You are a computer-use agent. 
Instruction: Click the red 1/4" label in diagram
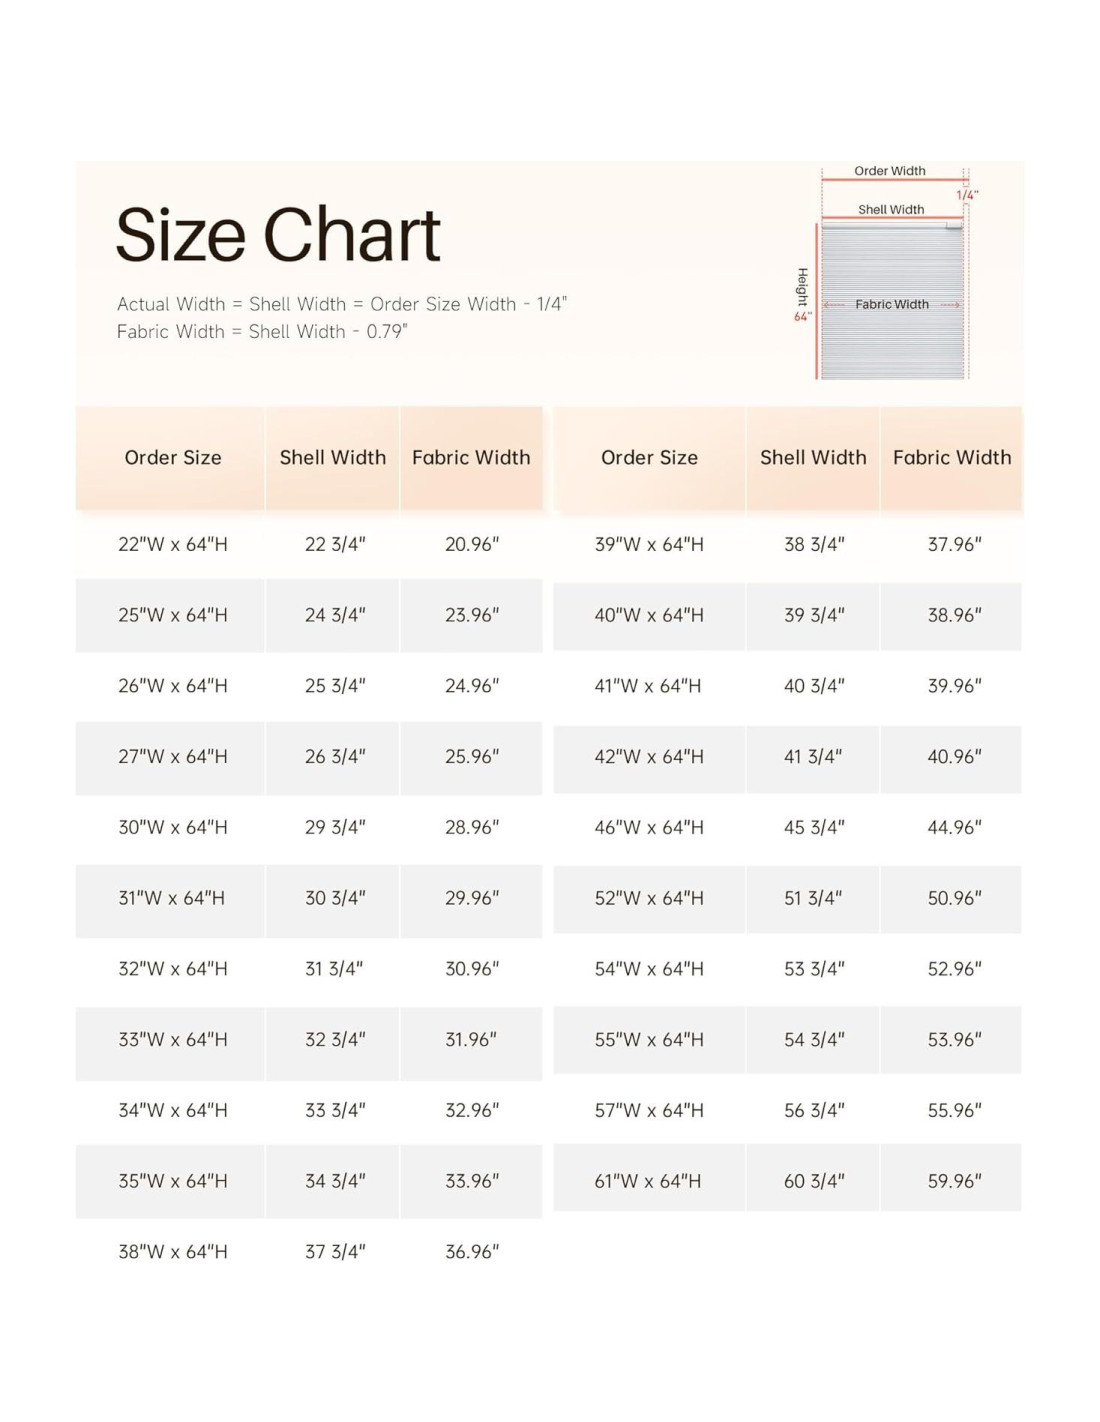[x=966, y=195]
